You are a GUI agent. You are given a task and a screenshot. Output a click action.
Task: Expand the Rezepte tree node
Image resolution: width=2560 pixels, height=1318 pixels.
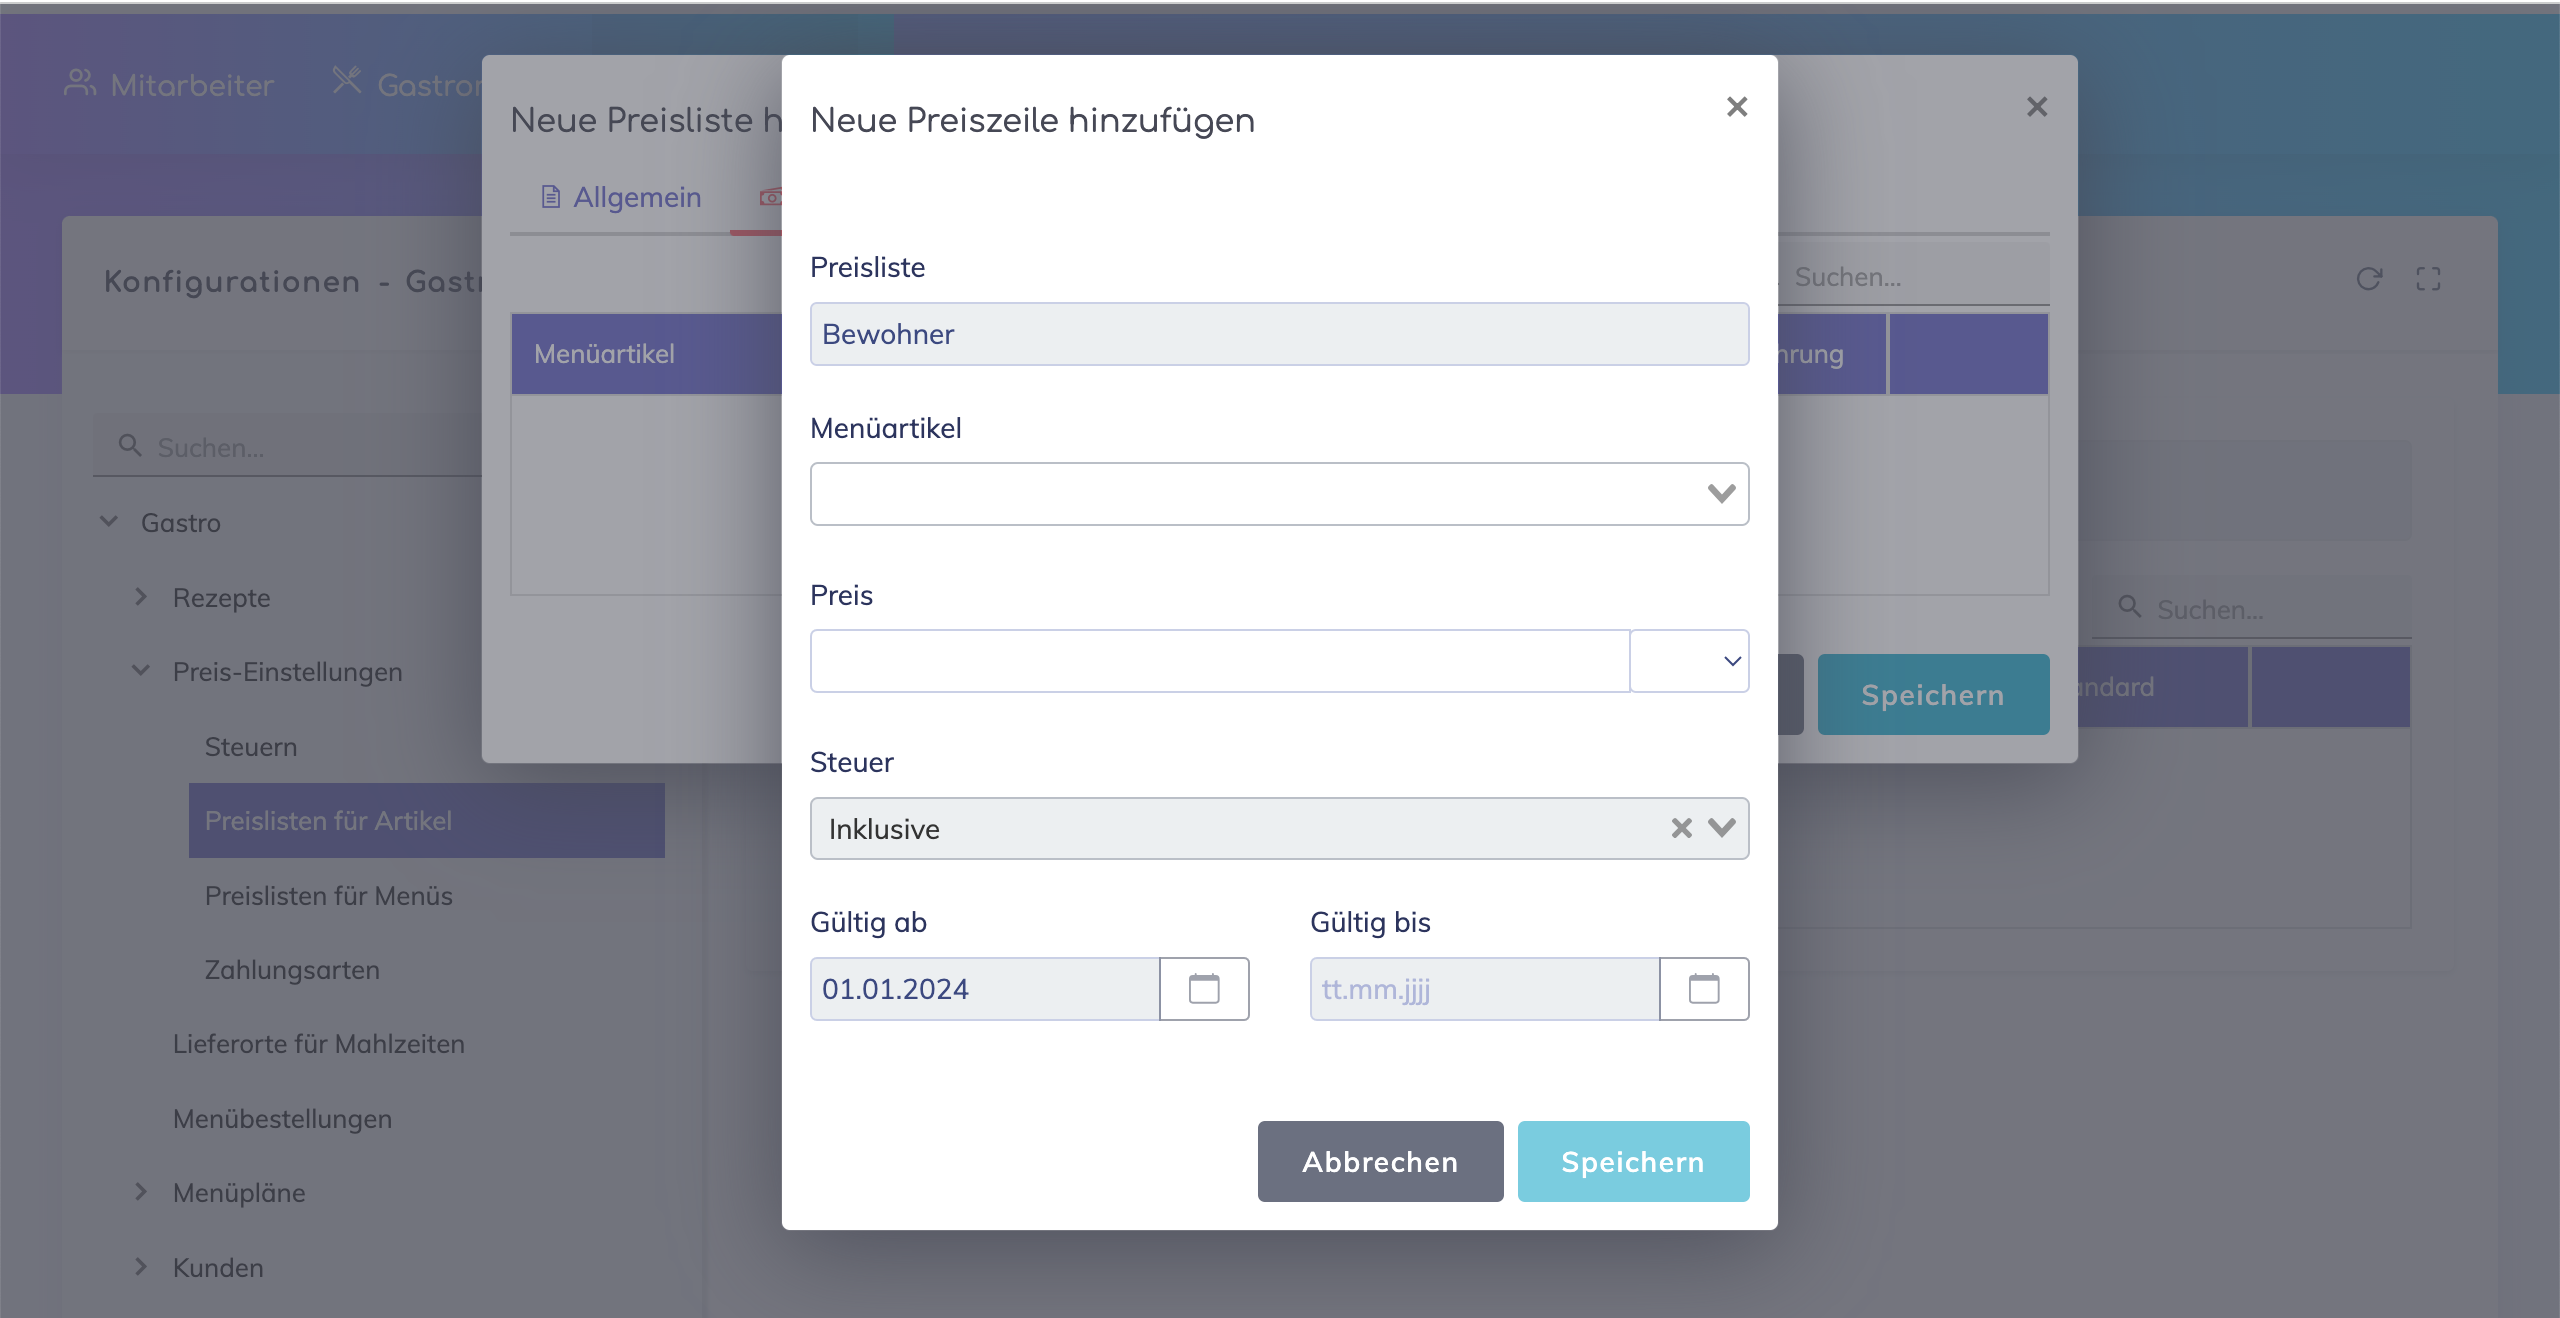pyautogui.click(x=141, y=597)
